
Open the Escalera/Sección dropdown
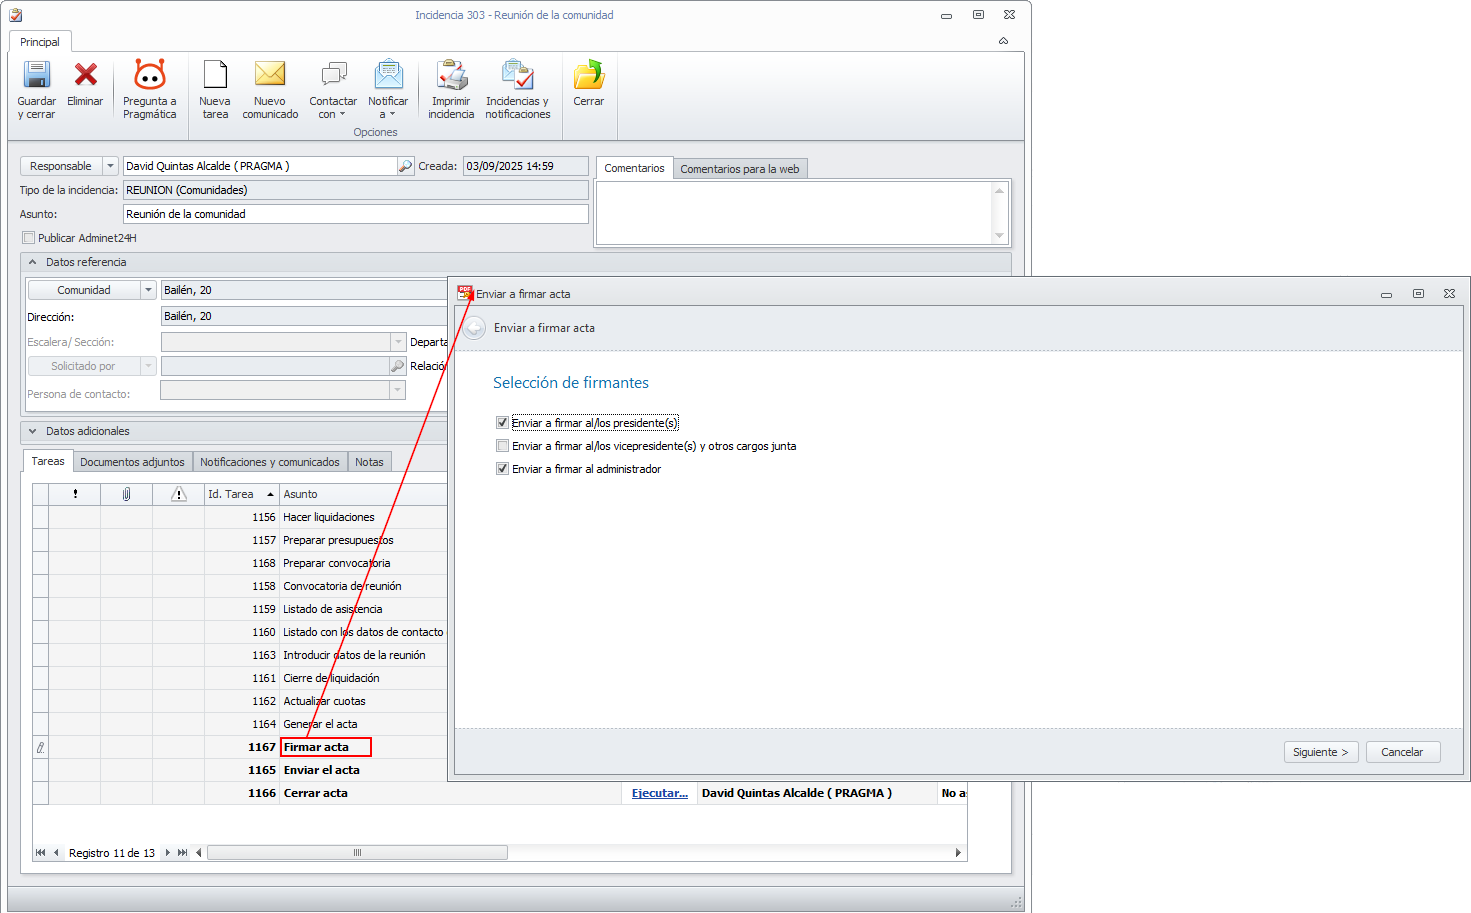pyautogui.click(x=398, y=342)
